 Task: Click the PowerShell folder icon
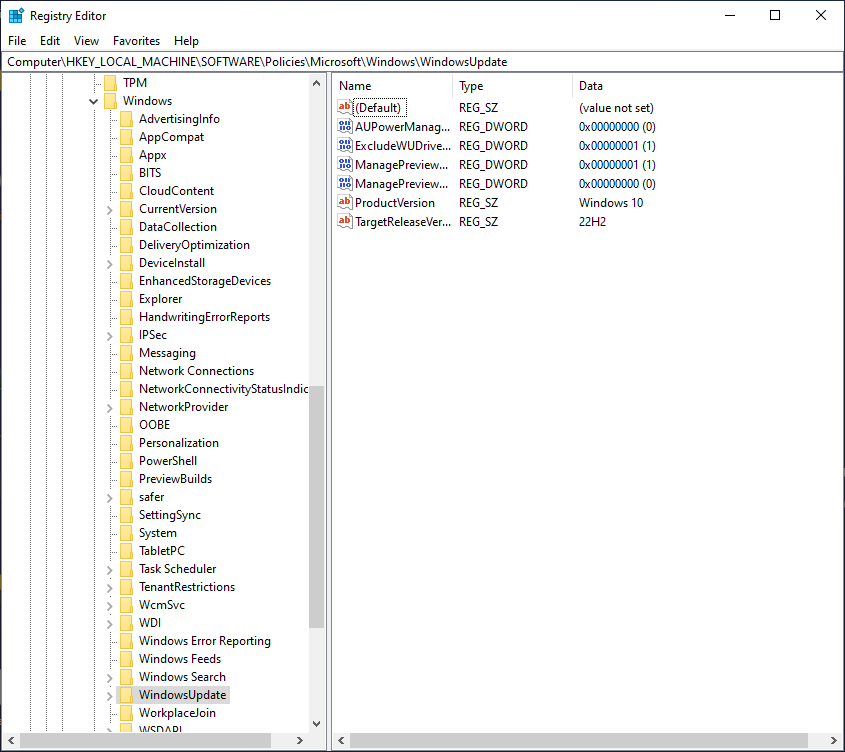click(x=127, y=460)
